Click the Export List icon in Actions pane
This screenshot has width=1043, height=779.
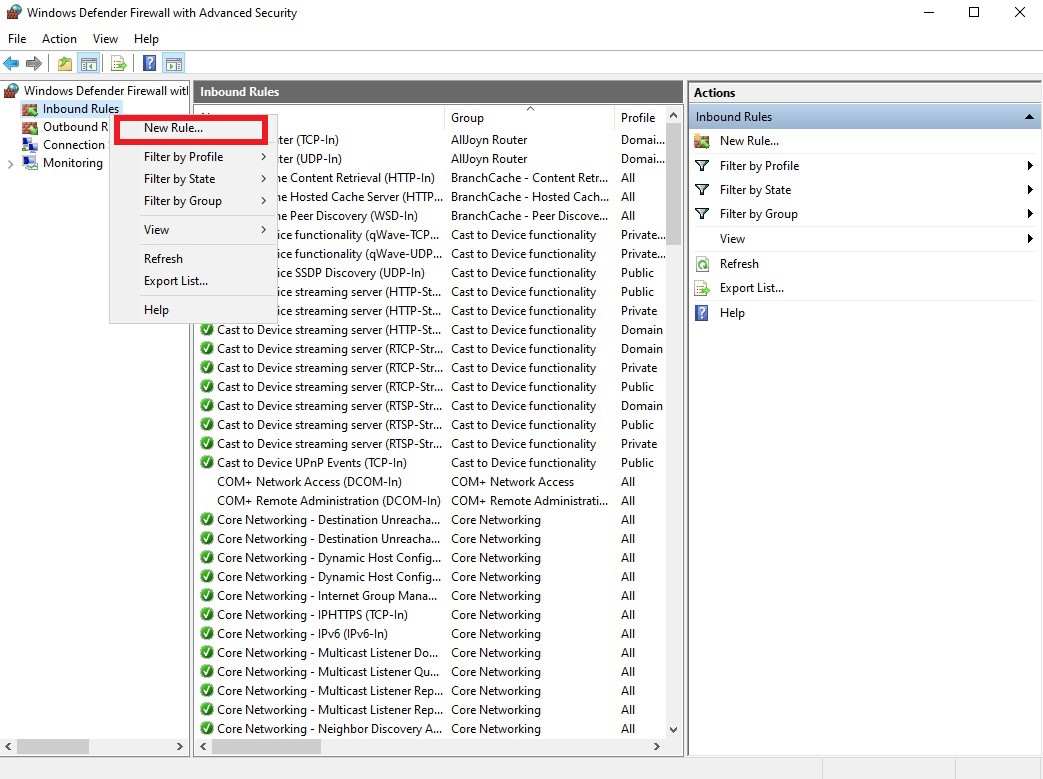click(702, 288)
